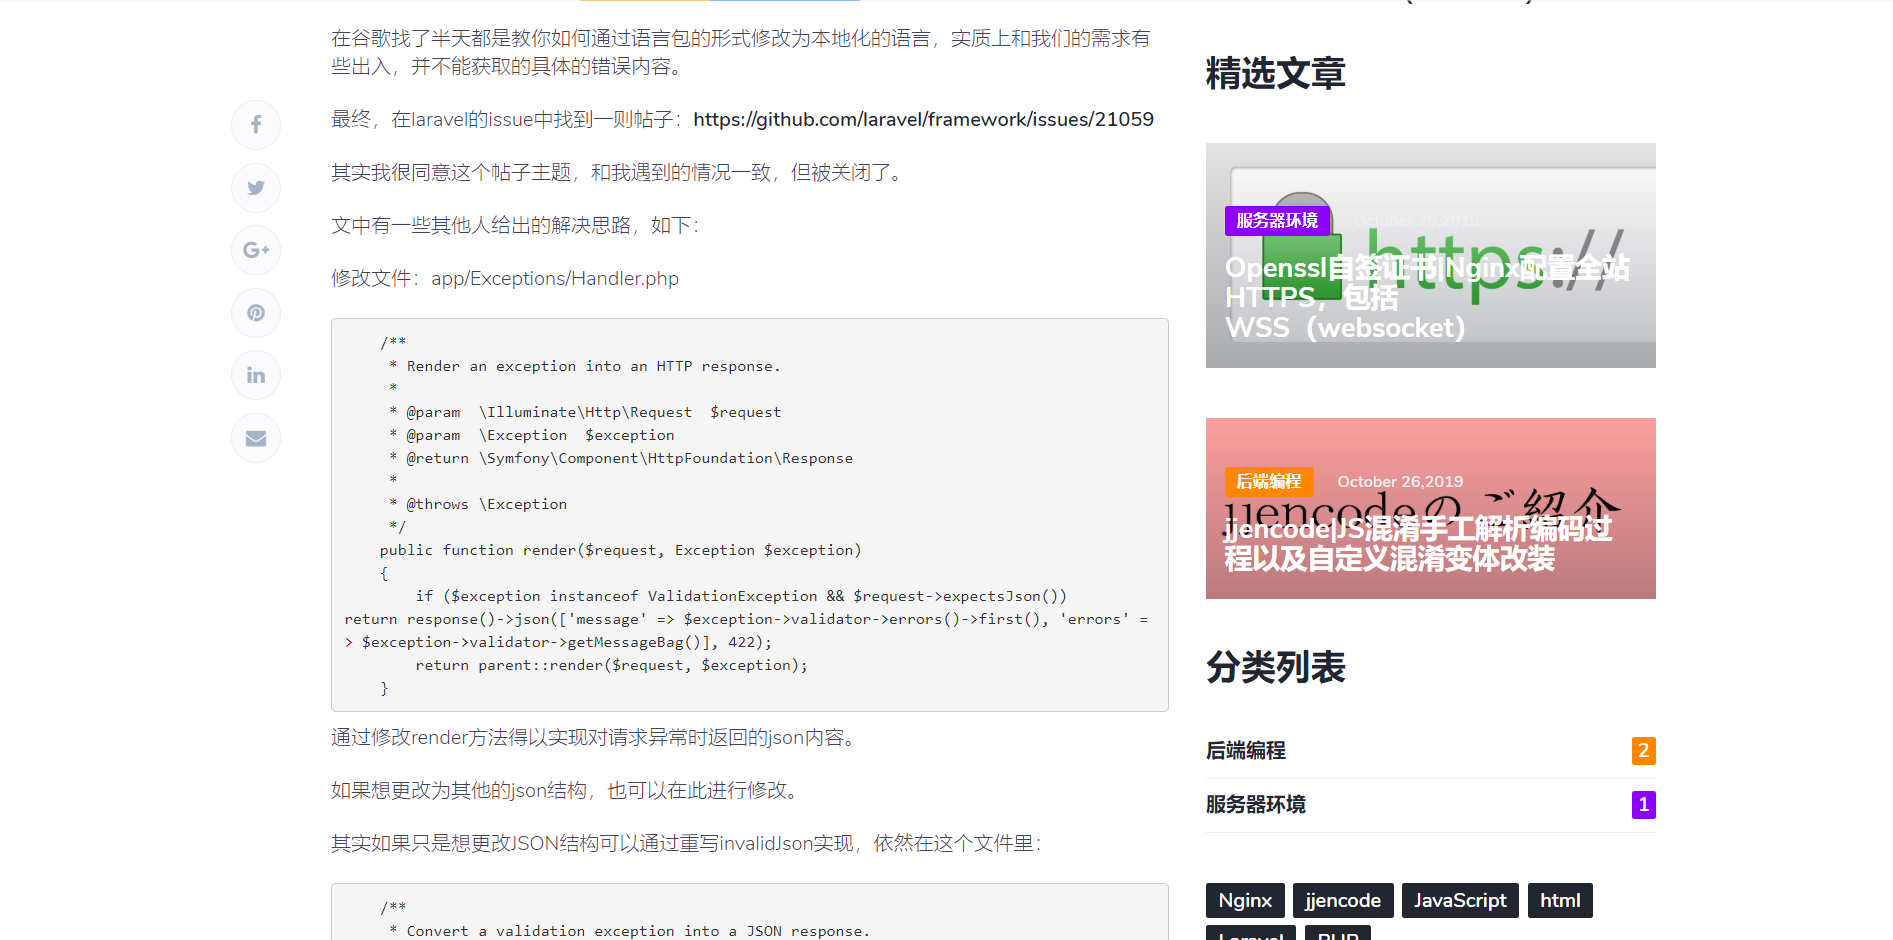Share via Google Plus icon
Screen dimensions: 1893x940
tap(256, 250)
